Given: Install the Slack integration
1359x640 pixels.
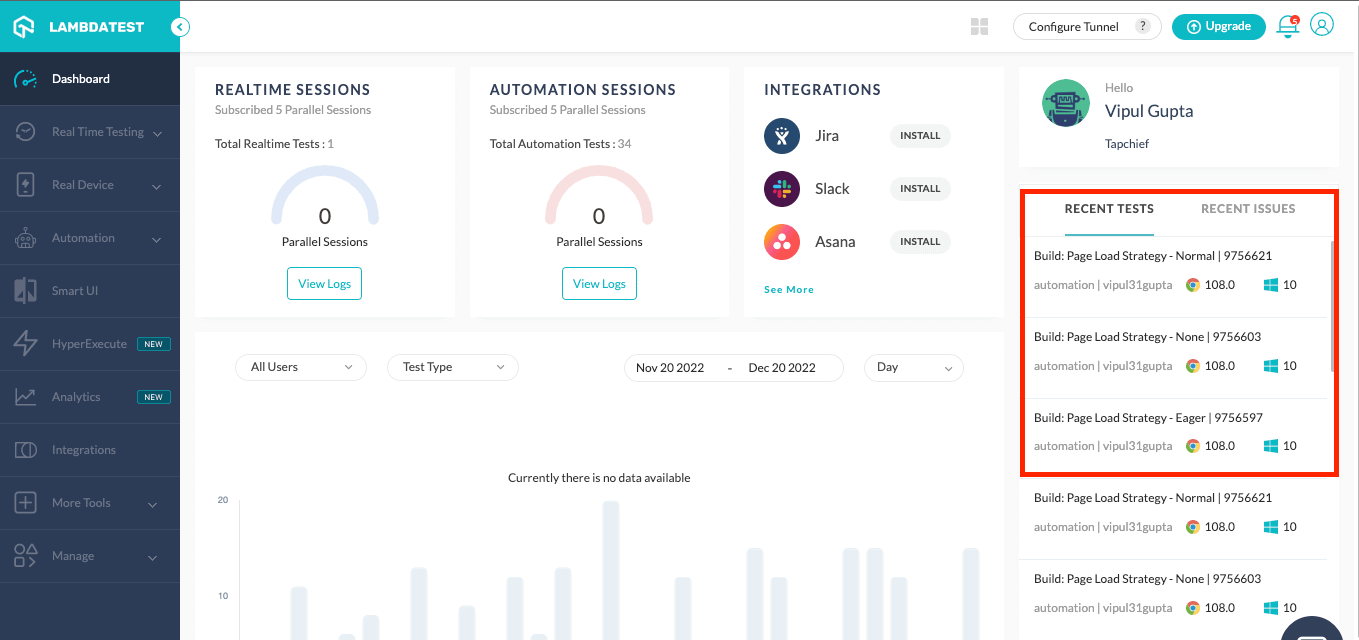Looking at the screenshot, I should (920, 189).
